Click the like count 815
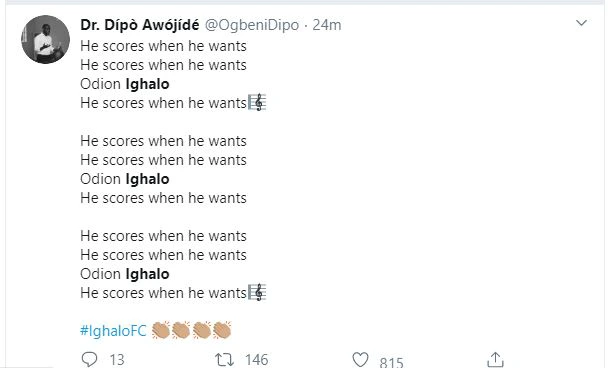This screenshot has width=613, height=368. [x=391, y=362]
